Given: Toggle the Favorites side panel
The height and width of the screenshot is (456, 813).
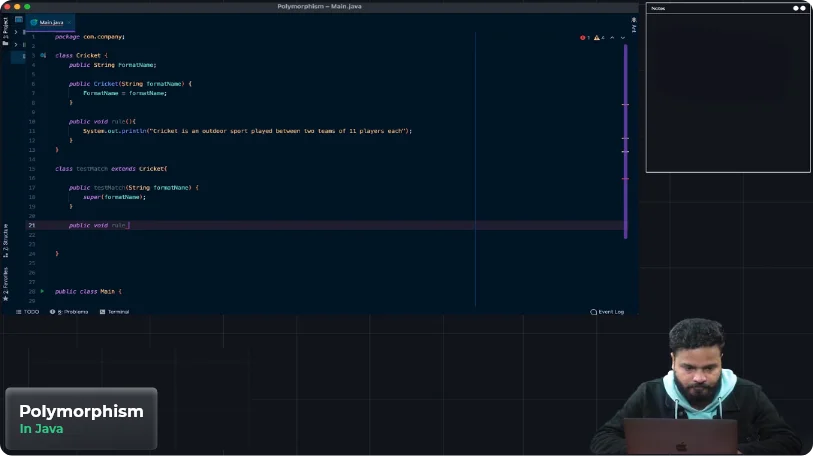Looking at the screenshot, I should tap(5, 284).
